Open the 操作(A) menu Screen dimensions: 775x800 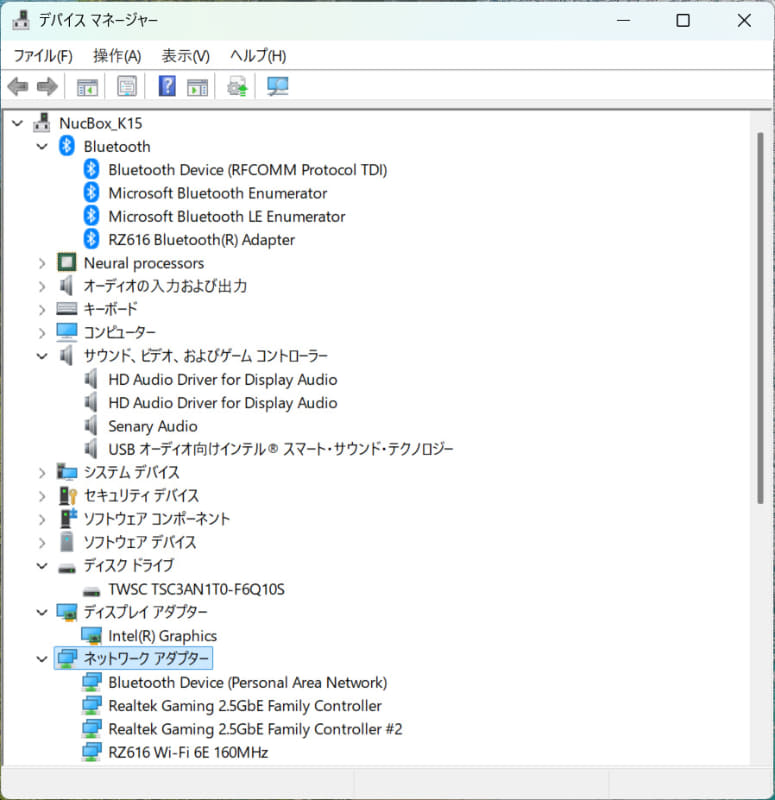[x=117, y=56]
